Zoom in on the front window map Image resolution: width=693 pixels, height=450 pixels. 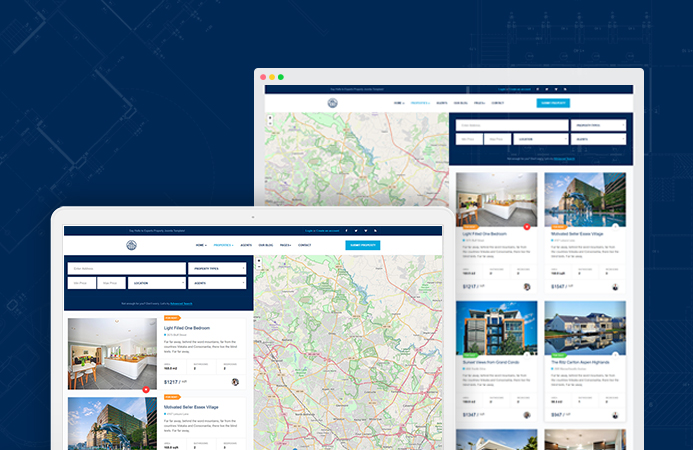259,261
